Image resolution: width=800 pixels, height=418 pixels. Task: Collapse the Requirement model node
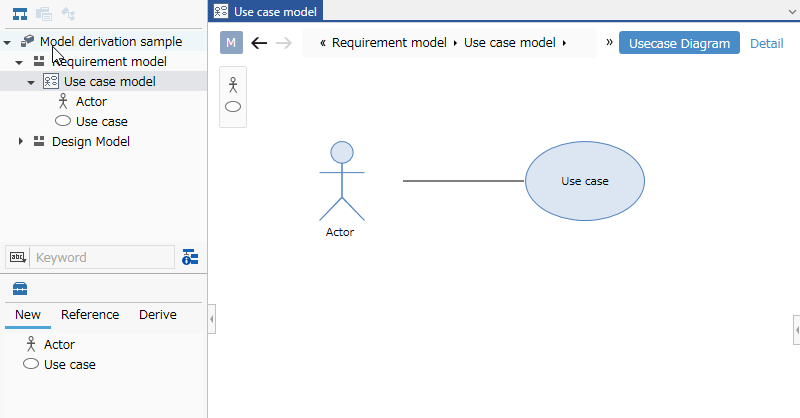(19, 62)
